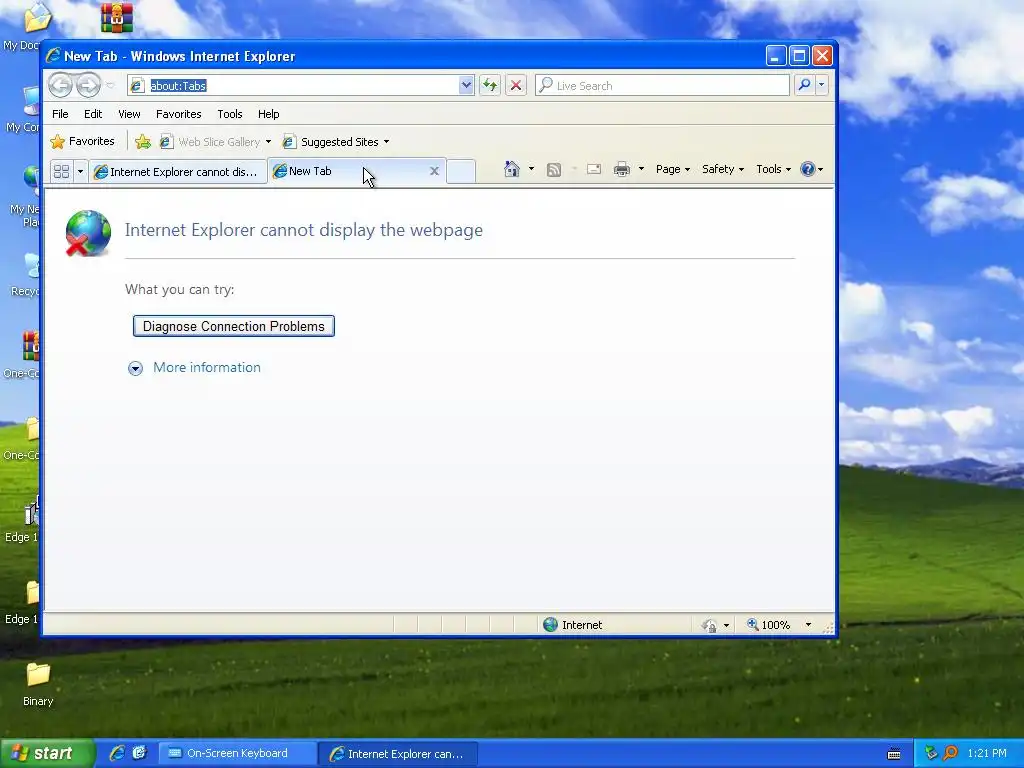Open command bar Tools menu

pyautogui.click(x=773, y=169)
